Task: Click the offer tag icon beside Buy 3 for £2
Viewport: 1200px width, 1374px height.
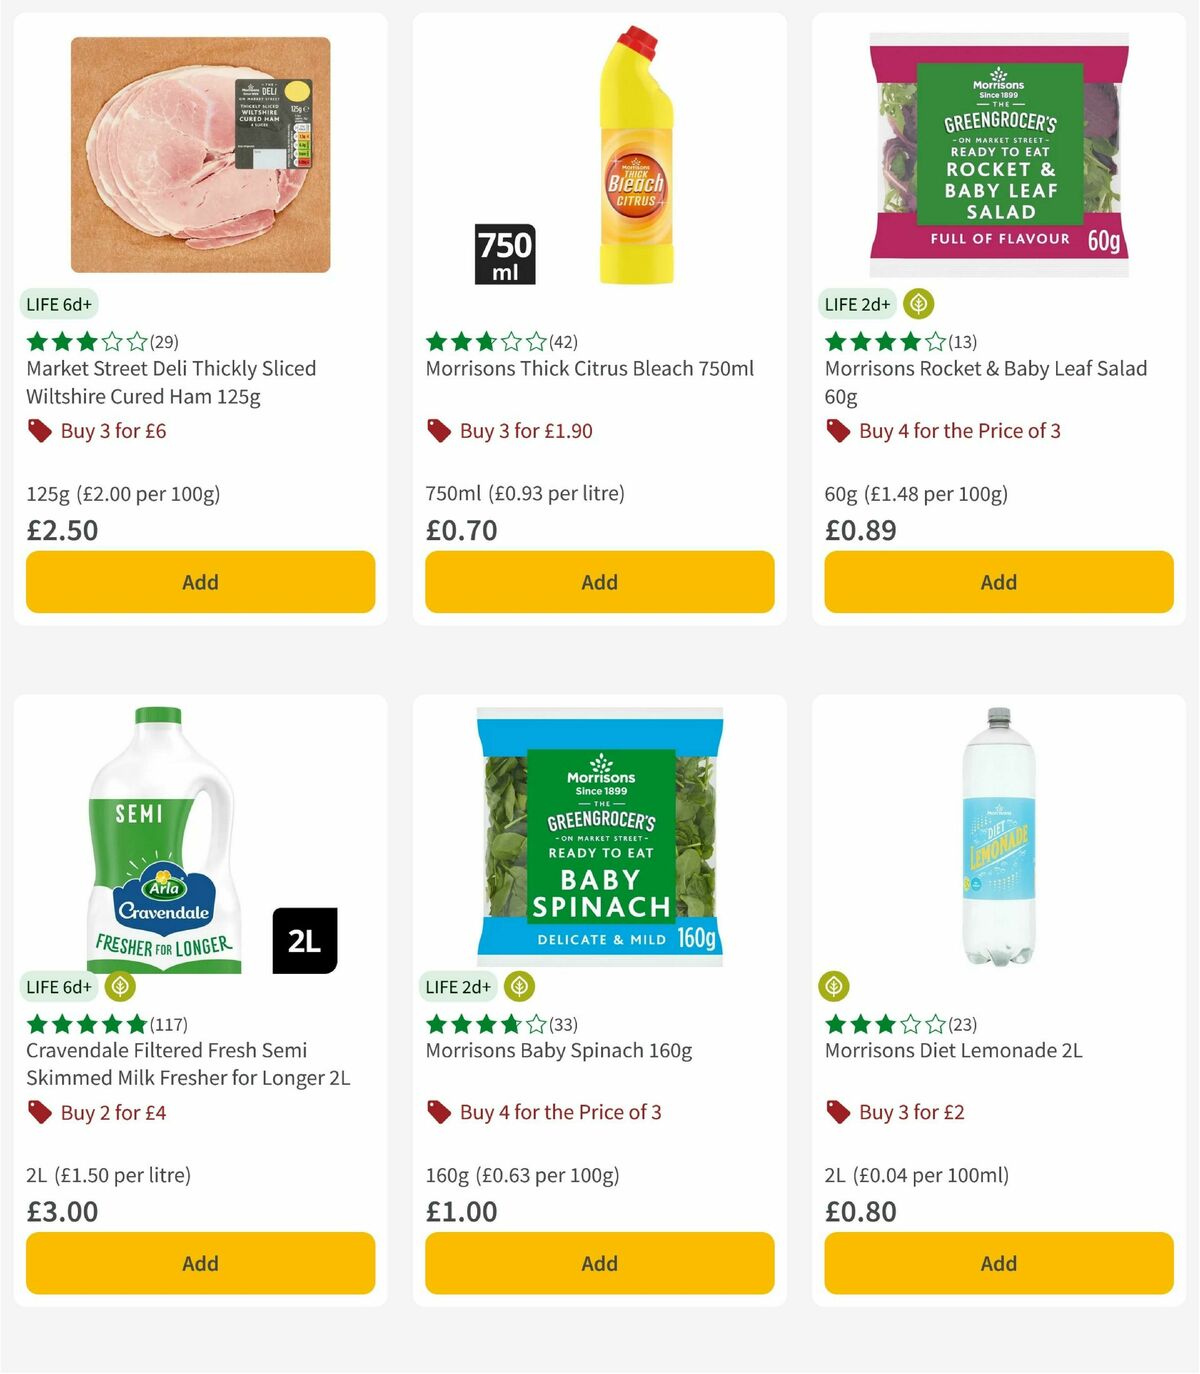Action: pos(838,1112)
